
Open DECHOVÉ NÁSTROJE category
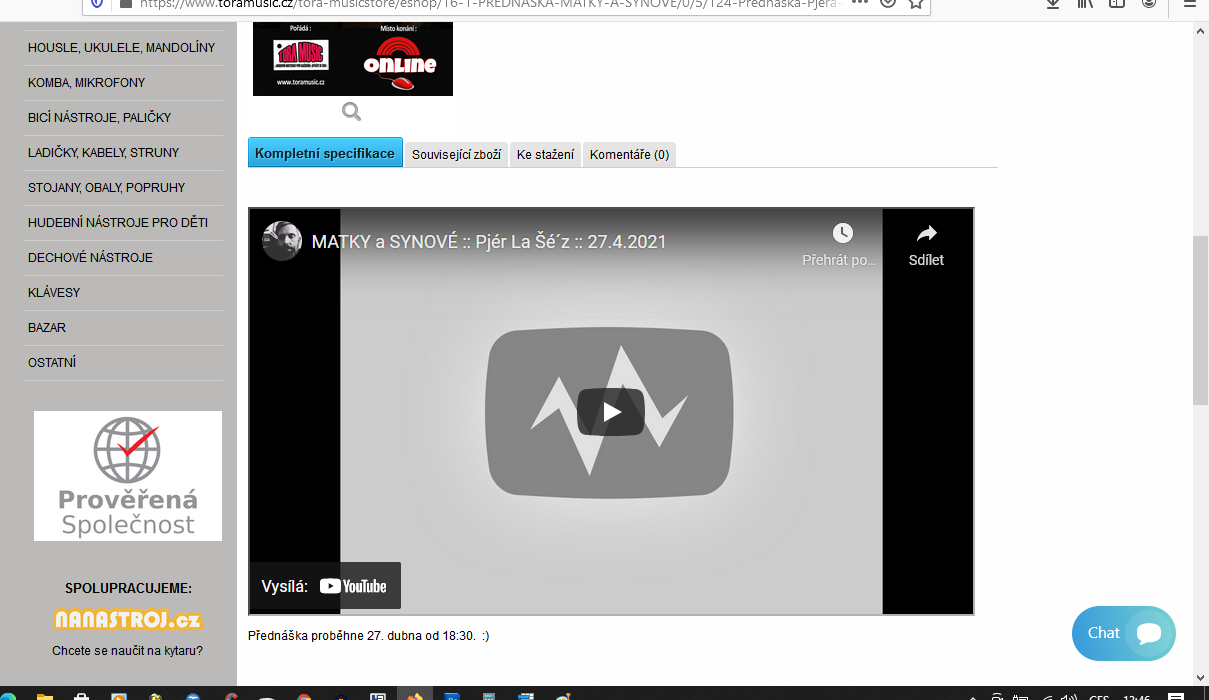click(90, 258)
